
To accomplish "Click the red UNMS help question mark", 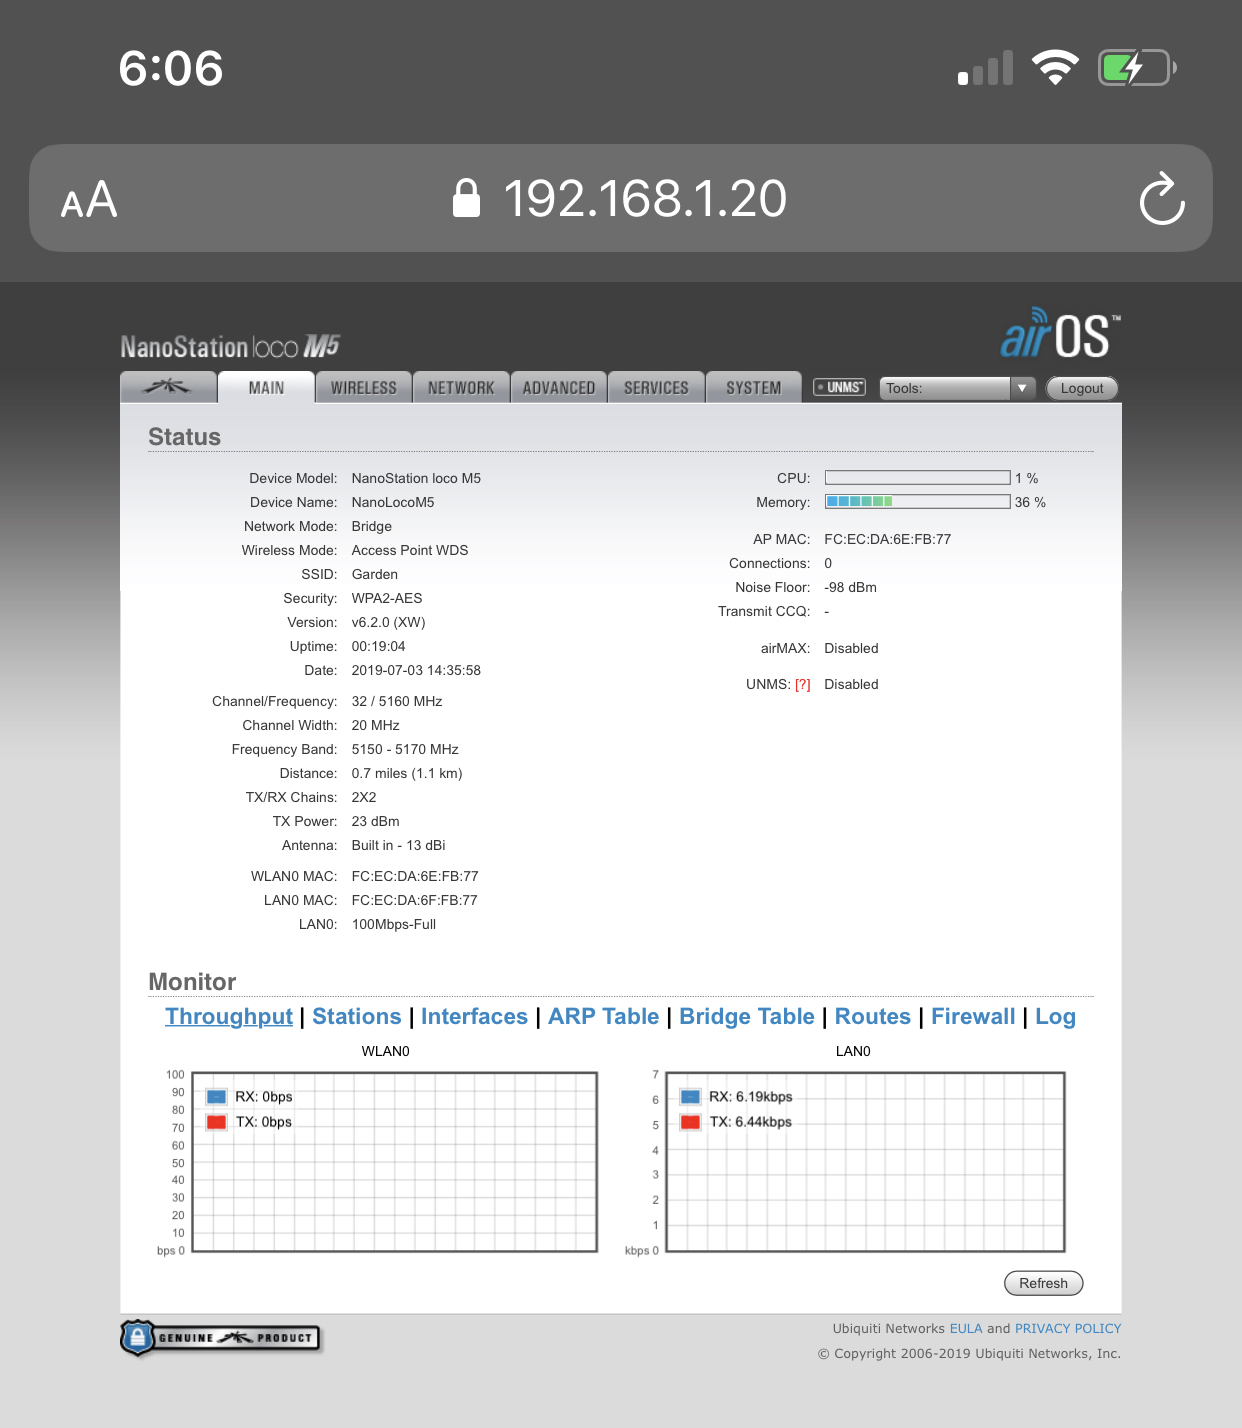I will 802,685.
